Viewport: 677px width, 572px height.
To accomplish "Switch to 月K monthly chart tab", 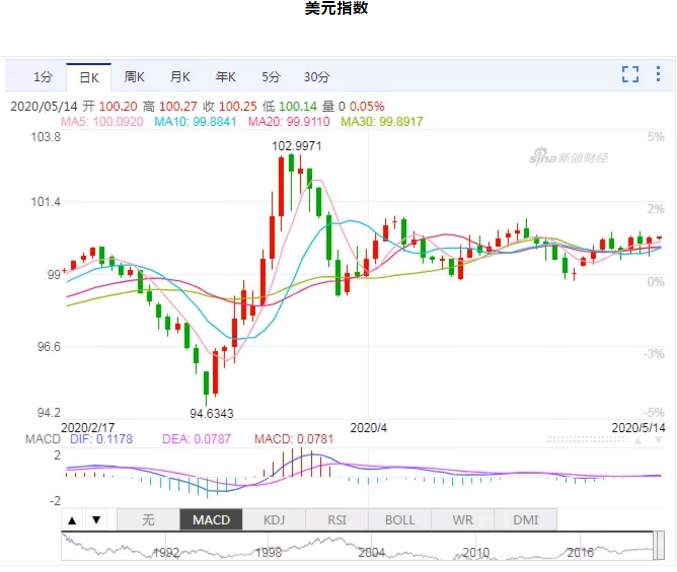I will 180,77.
